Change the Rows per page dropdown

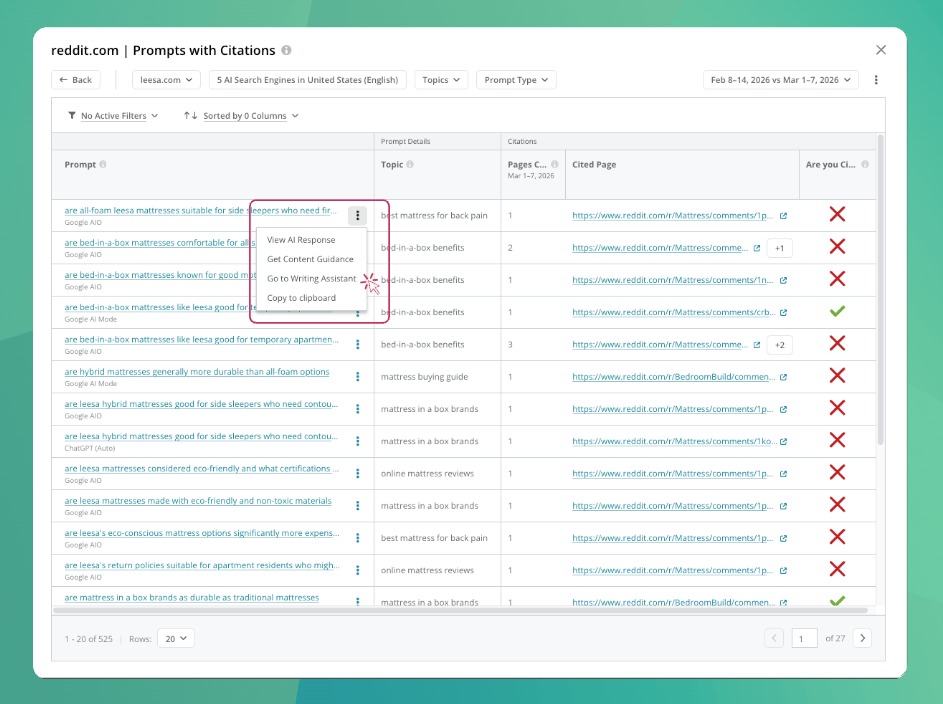tap(176, 638)
